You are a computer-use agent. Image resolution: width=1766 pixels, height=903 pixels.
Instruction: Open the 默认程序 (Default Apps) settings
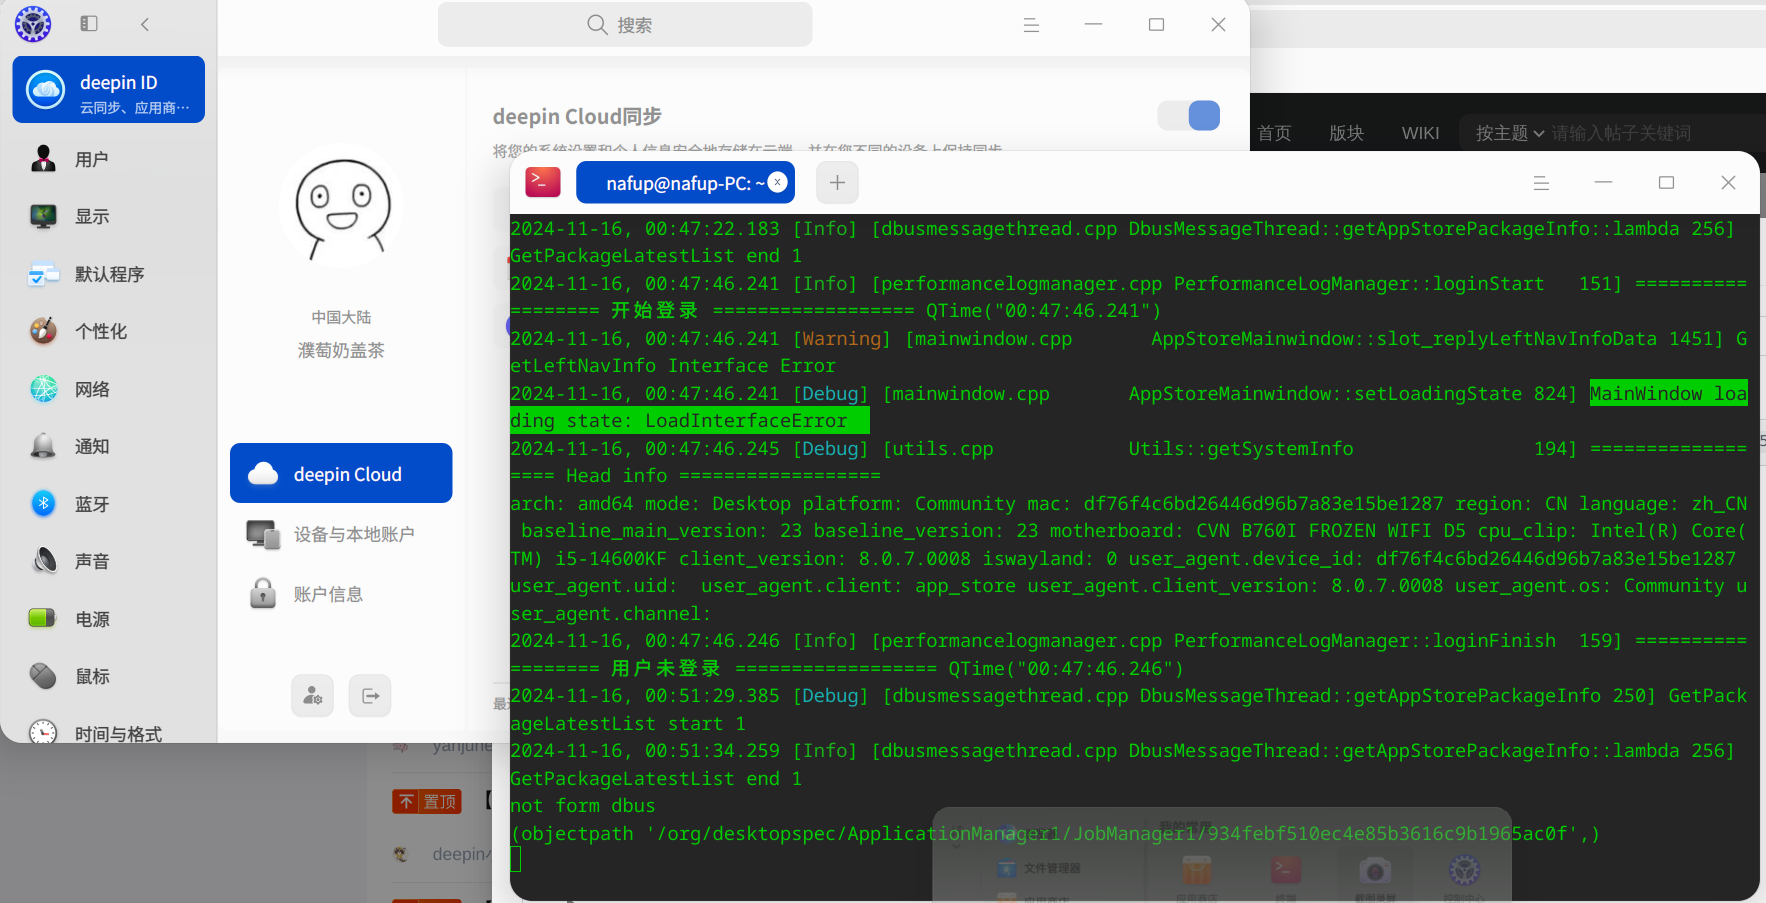(108, 274)
